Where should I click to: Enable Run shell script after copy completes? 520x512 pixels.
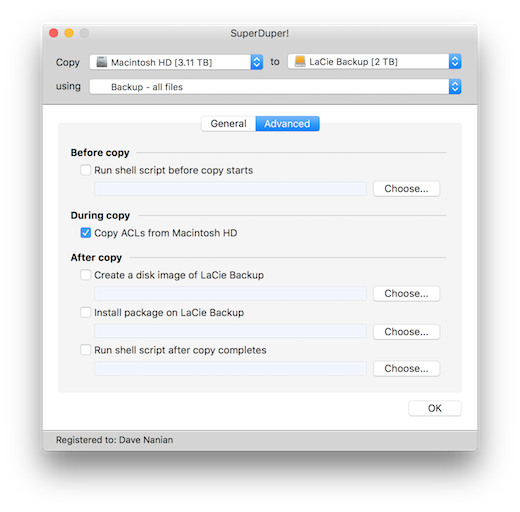(86, 350)
